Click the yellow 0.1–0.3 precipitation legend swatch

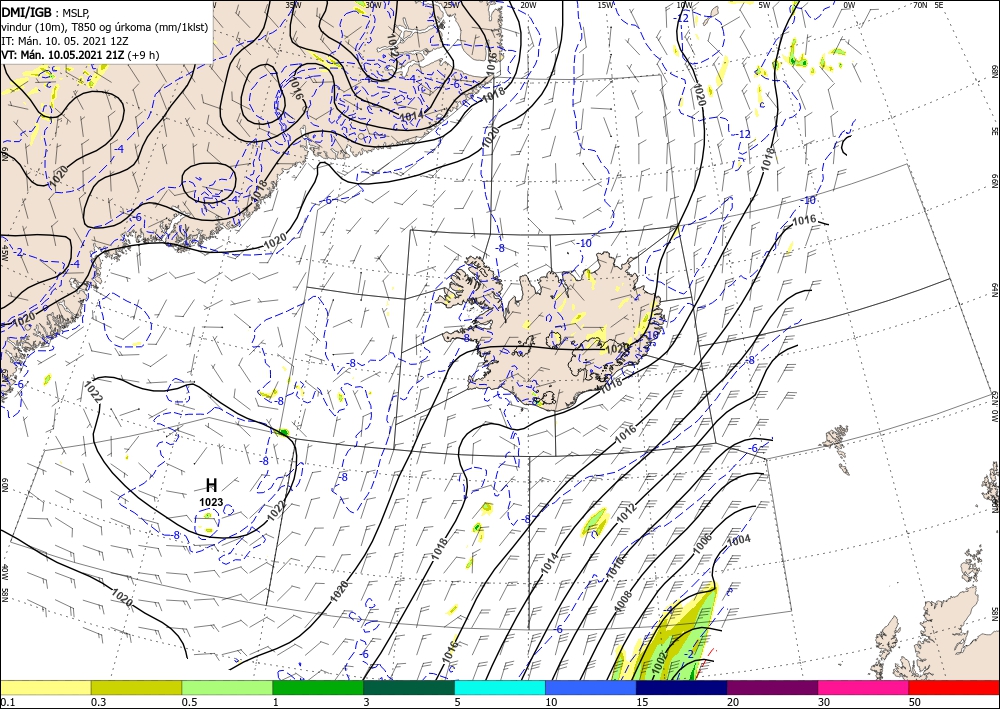coord(45,687)
